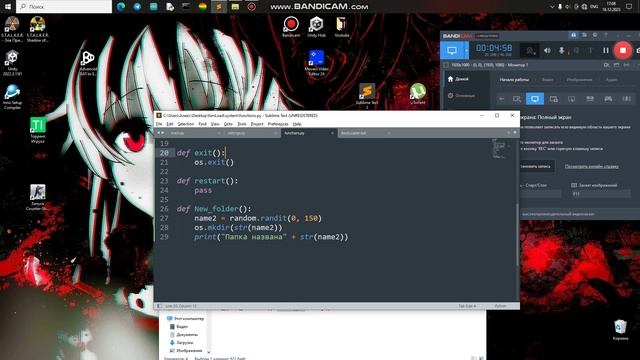This screenshot has height=360, width=640.
Task: Toggle the side bar icon in Sublime status bar
Action: (159, 306)
